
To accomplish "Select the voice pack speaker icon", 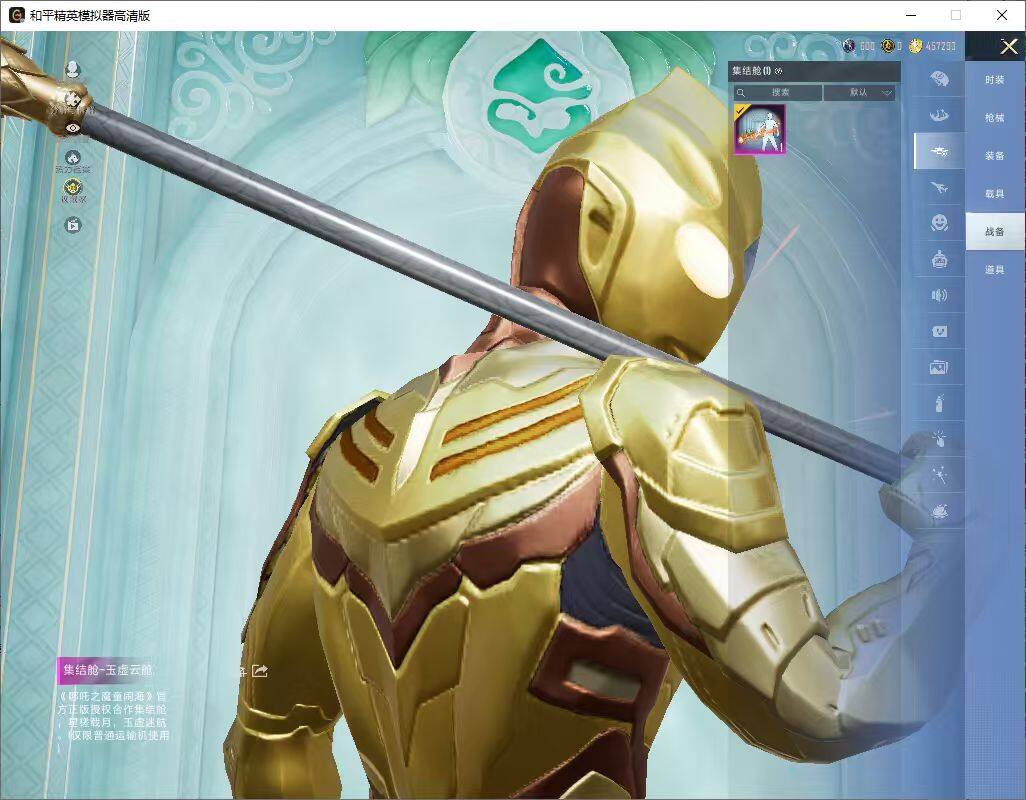I will click(x=939, y=296).
